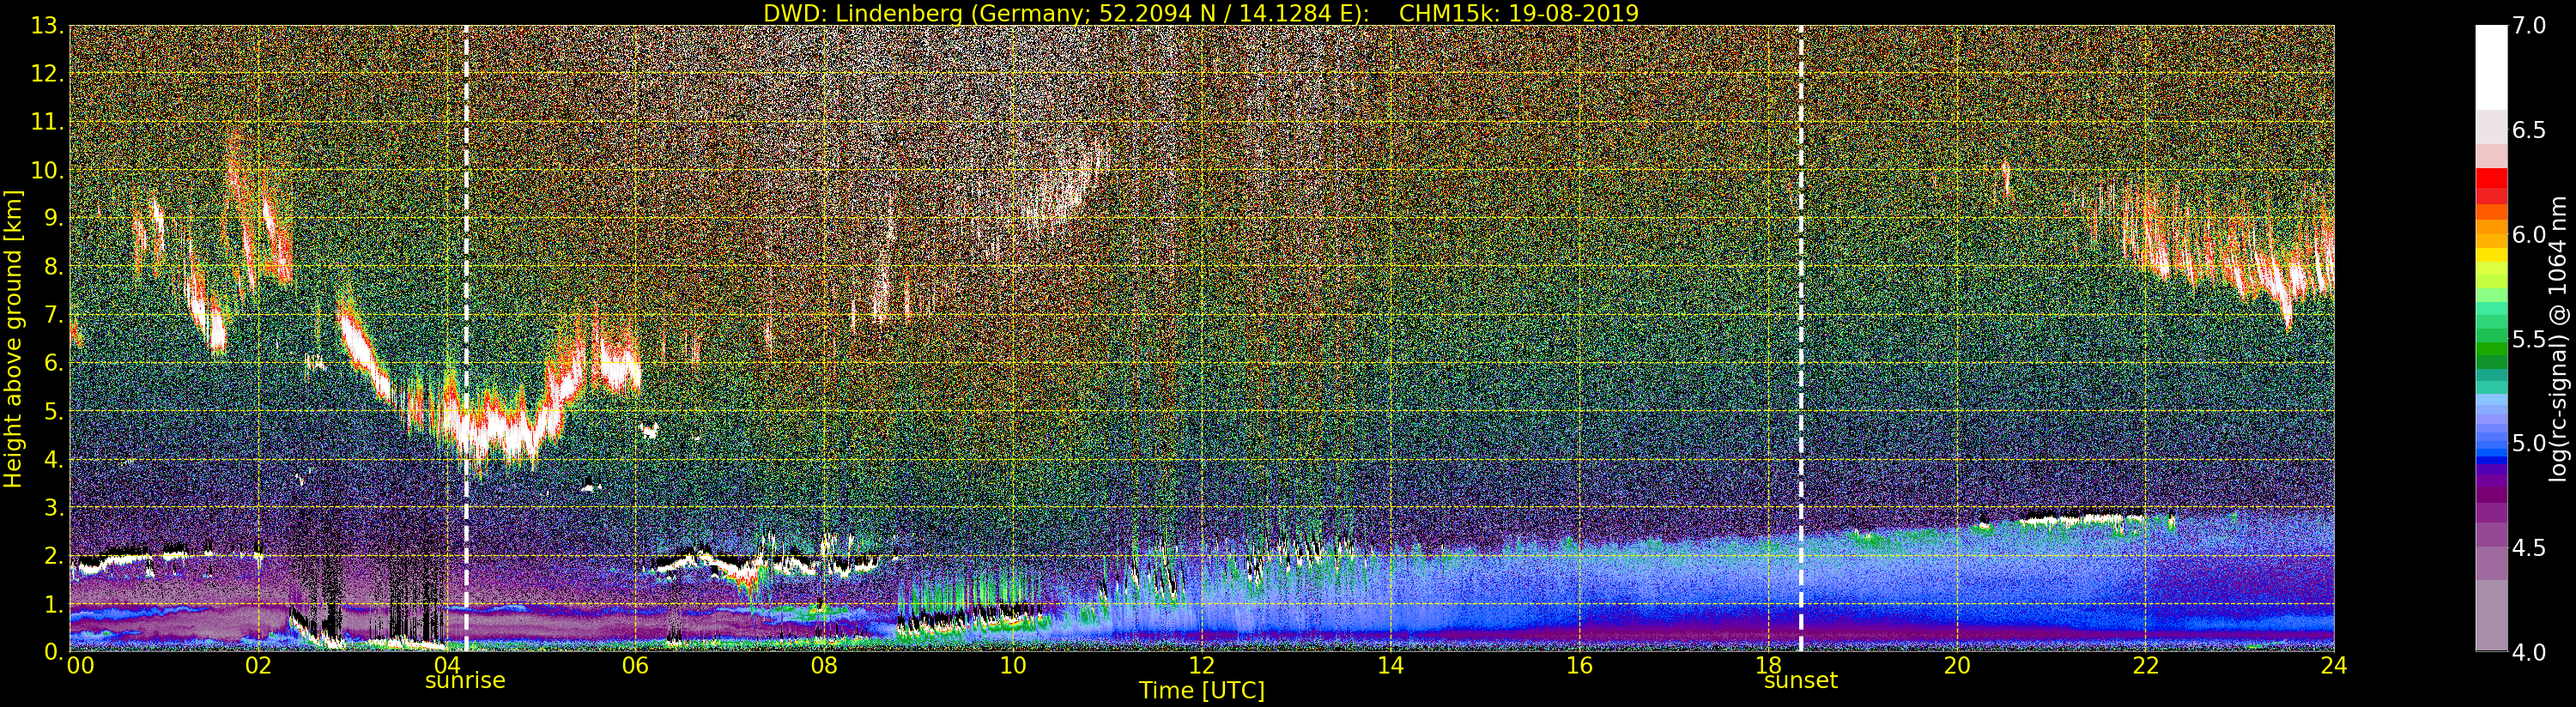Click the colorbar value '5.0'
The image size is (2576, 707).
click(x=2529, y=443)
